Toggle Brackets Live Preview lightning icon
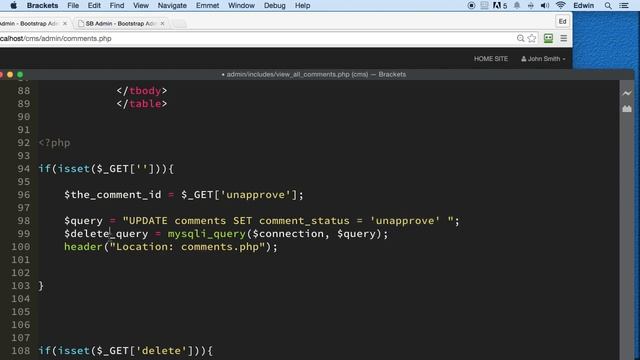This screenshot has width=640, height=360. tap(627, 93)
